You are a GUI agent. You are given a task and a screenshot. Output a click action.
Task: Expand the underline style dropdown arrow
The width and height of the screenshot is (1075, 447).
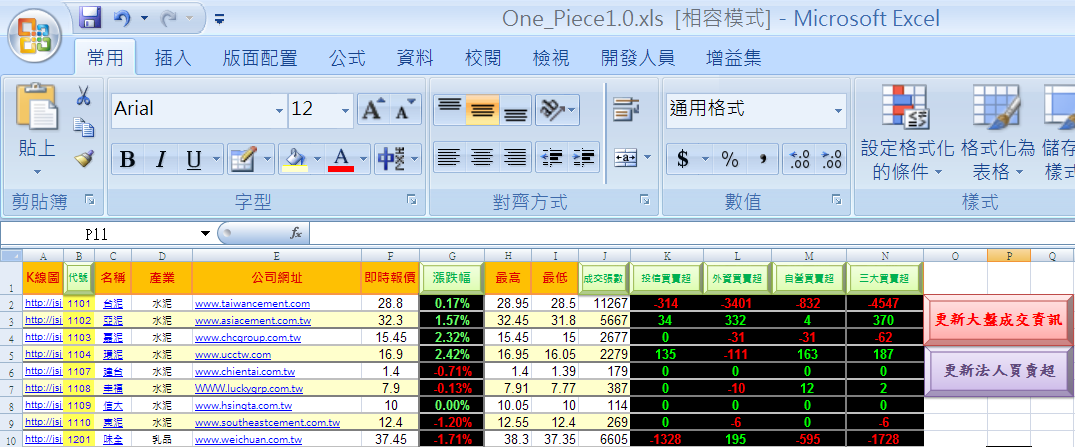pyautogui.click(x=217, y=160)
